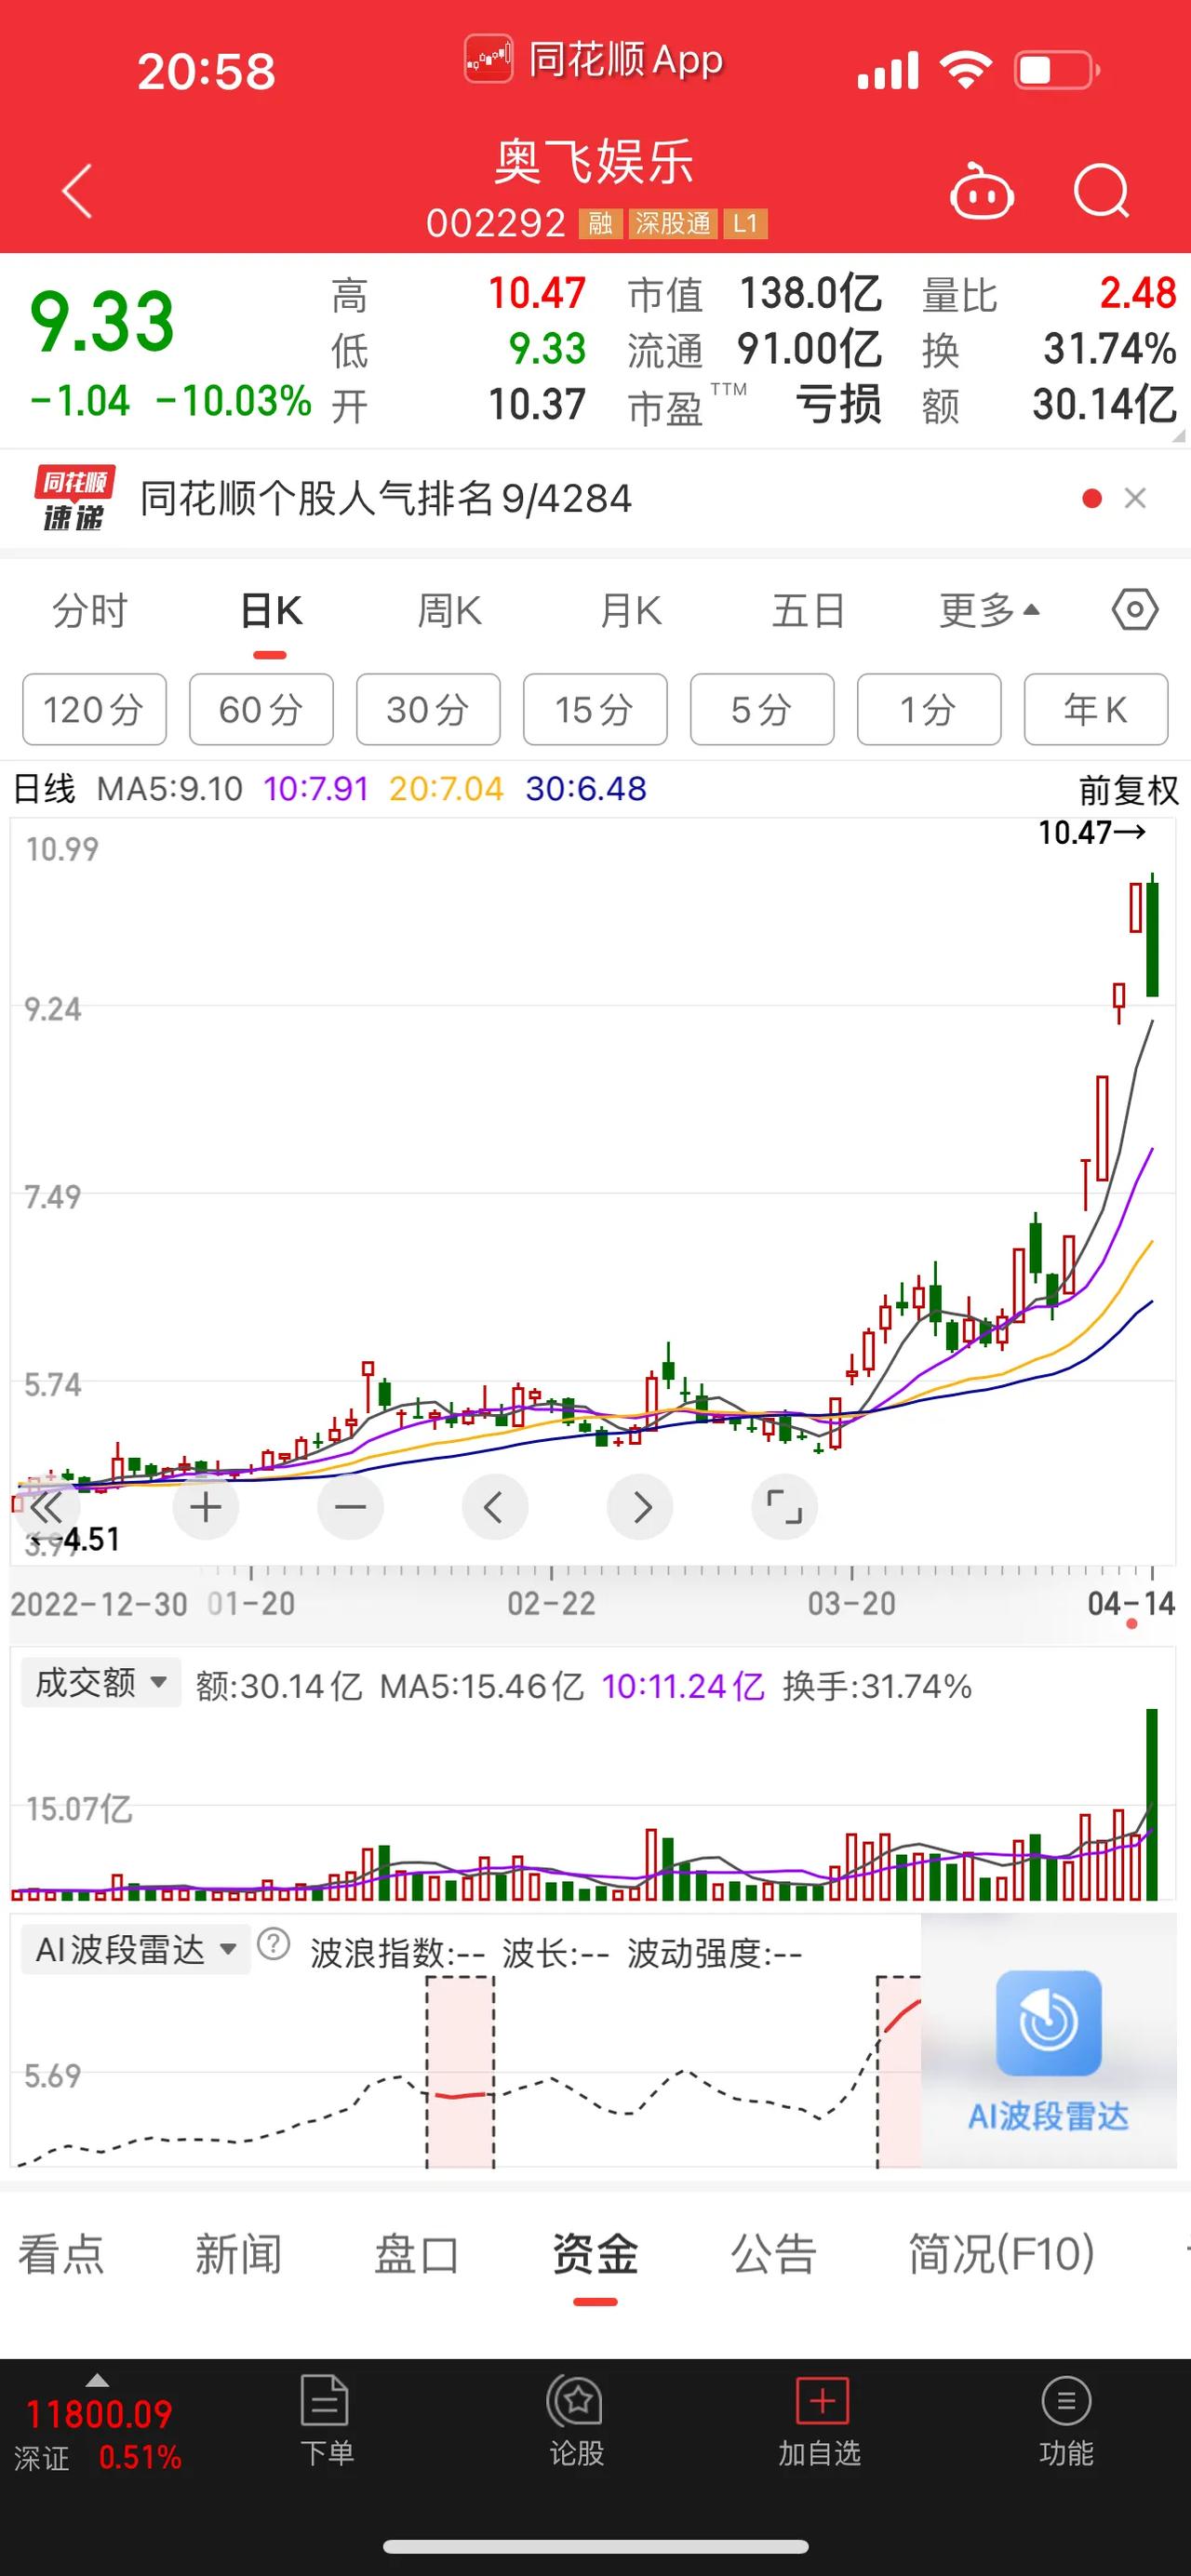Open AI波段雷达 help question icon
Screen dimensions: 1191x2576
pyautogui.click(x=273, y=1945)
